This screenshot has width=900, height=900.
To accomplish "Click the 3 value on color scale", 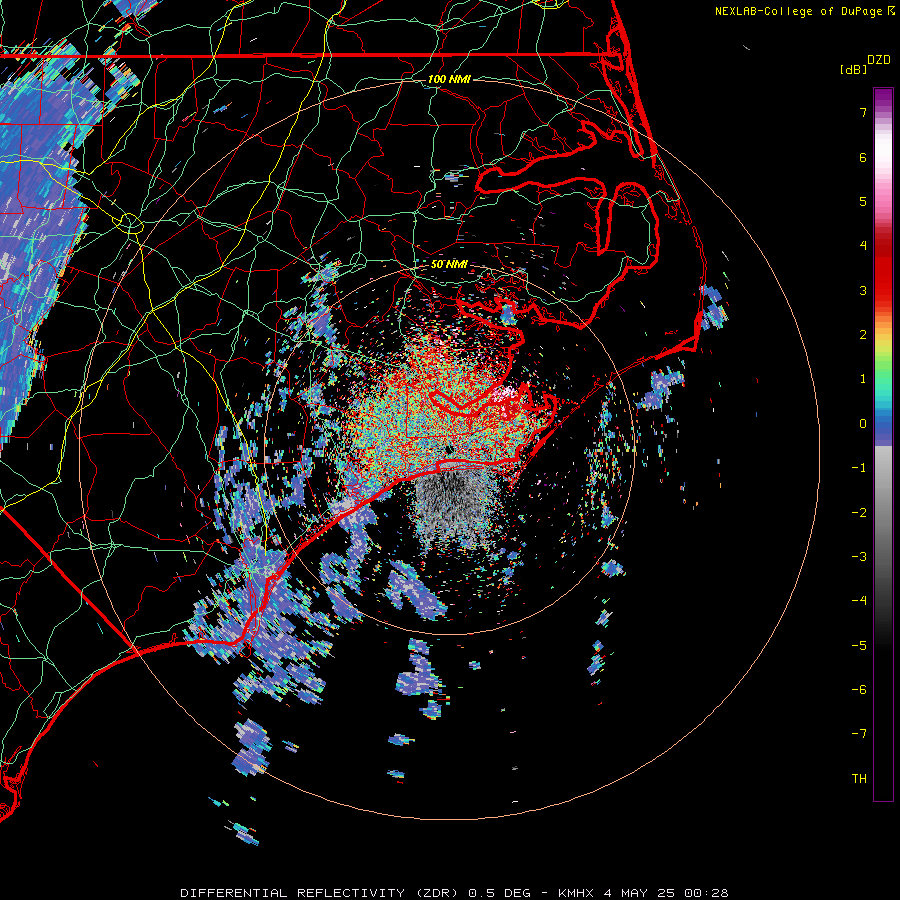I will coord(863,290).
